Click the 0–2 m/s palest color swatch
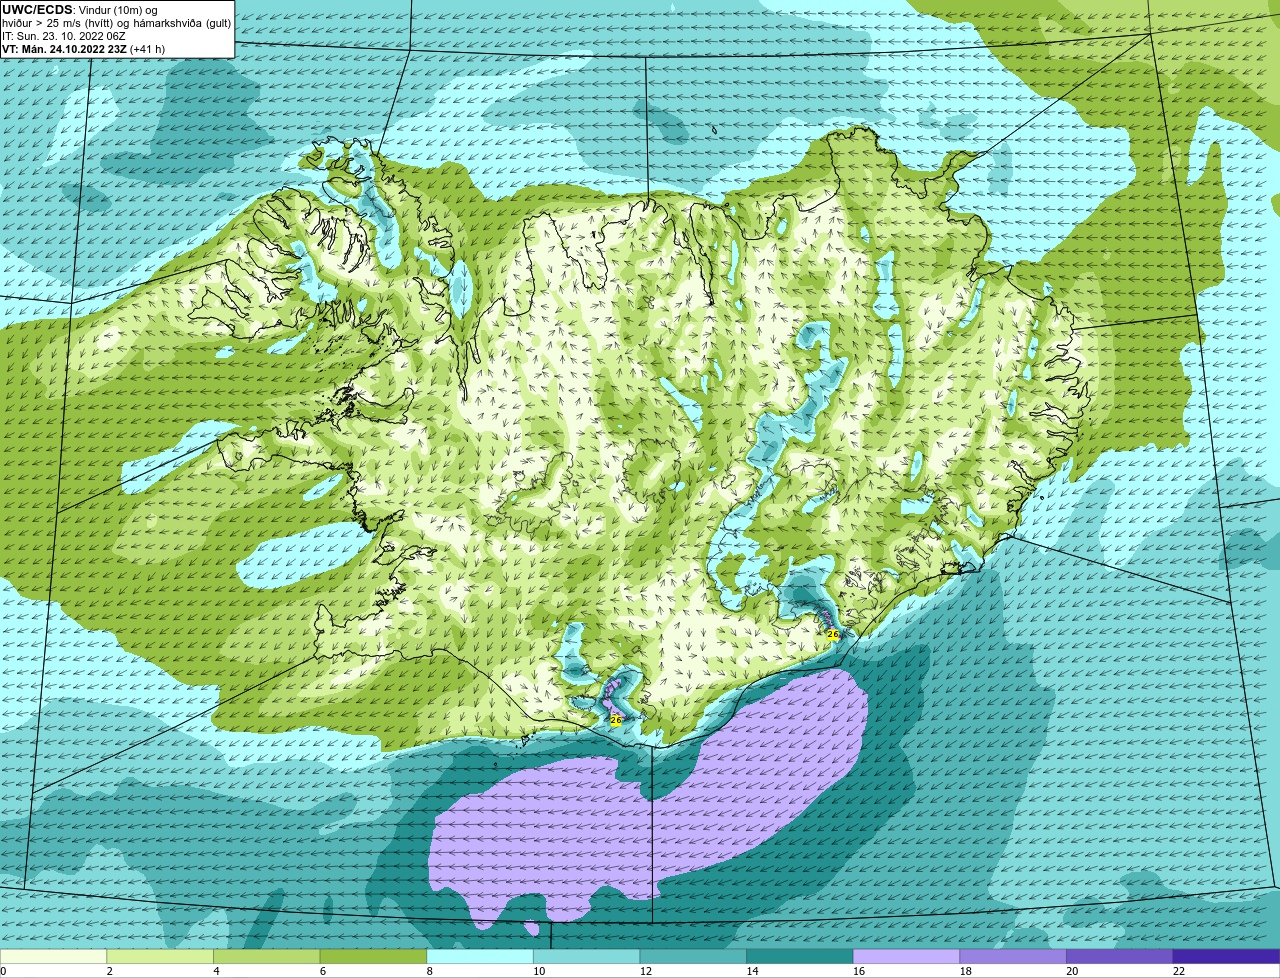The image size is (1280, 978). point(53,956)
